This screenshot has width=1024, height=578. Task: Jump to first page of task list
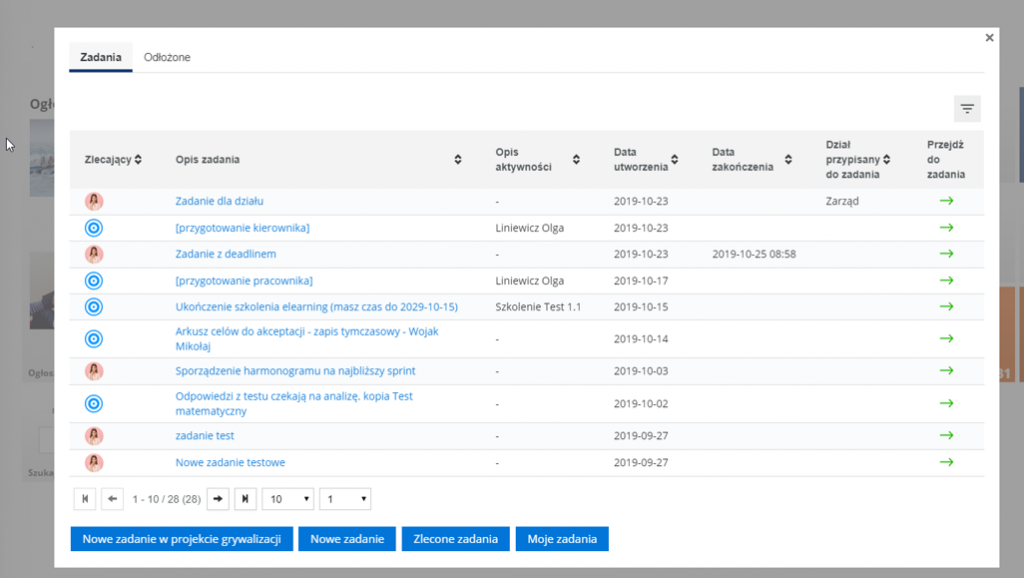point(85,499)
